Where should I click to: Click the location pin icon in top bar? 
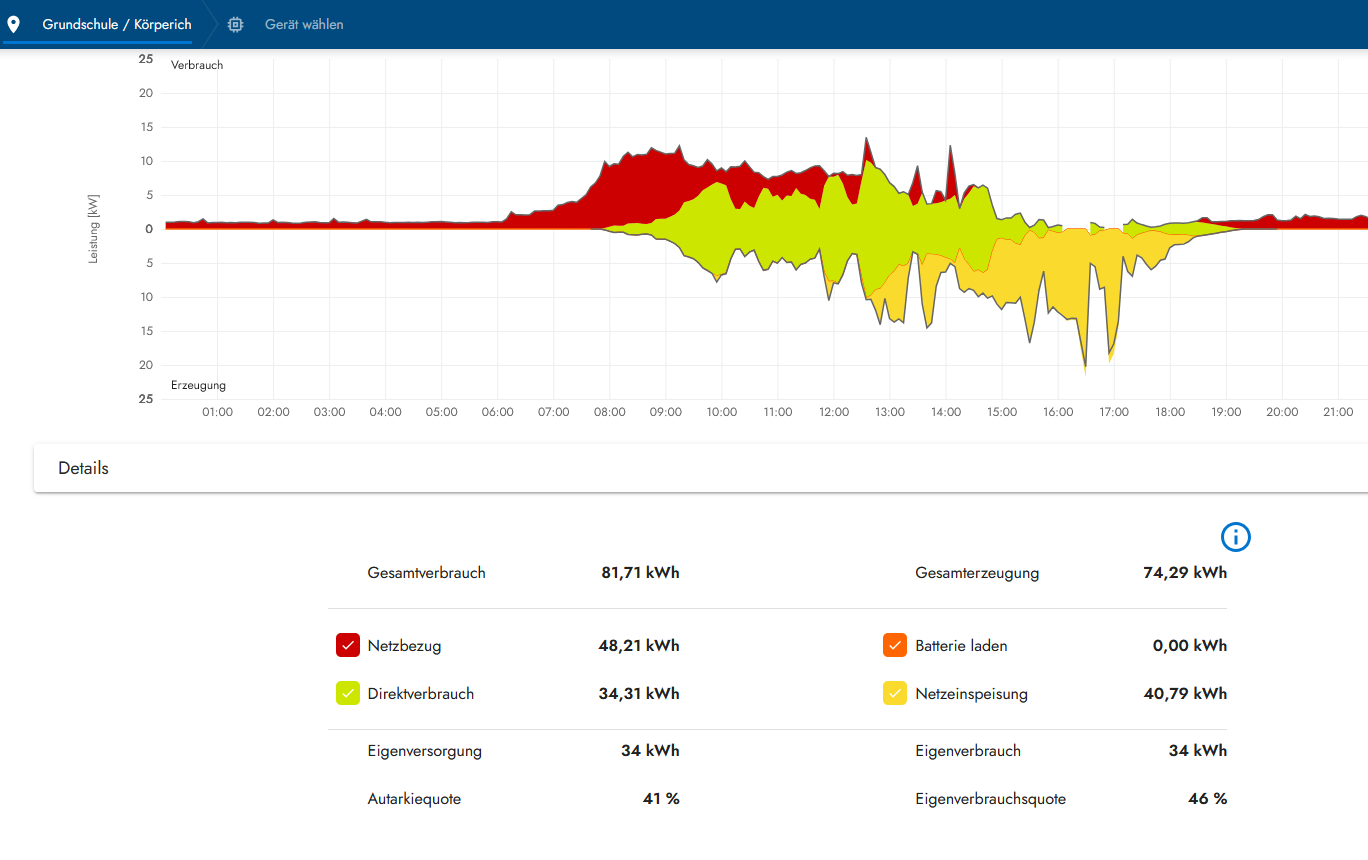(x=13, y=23)
